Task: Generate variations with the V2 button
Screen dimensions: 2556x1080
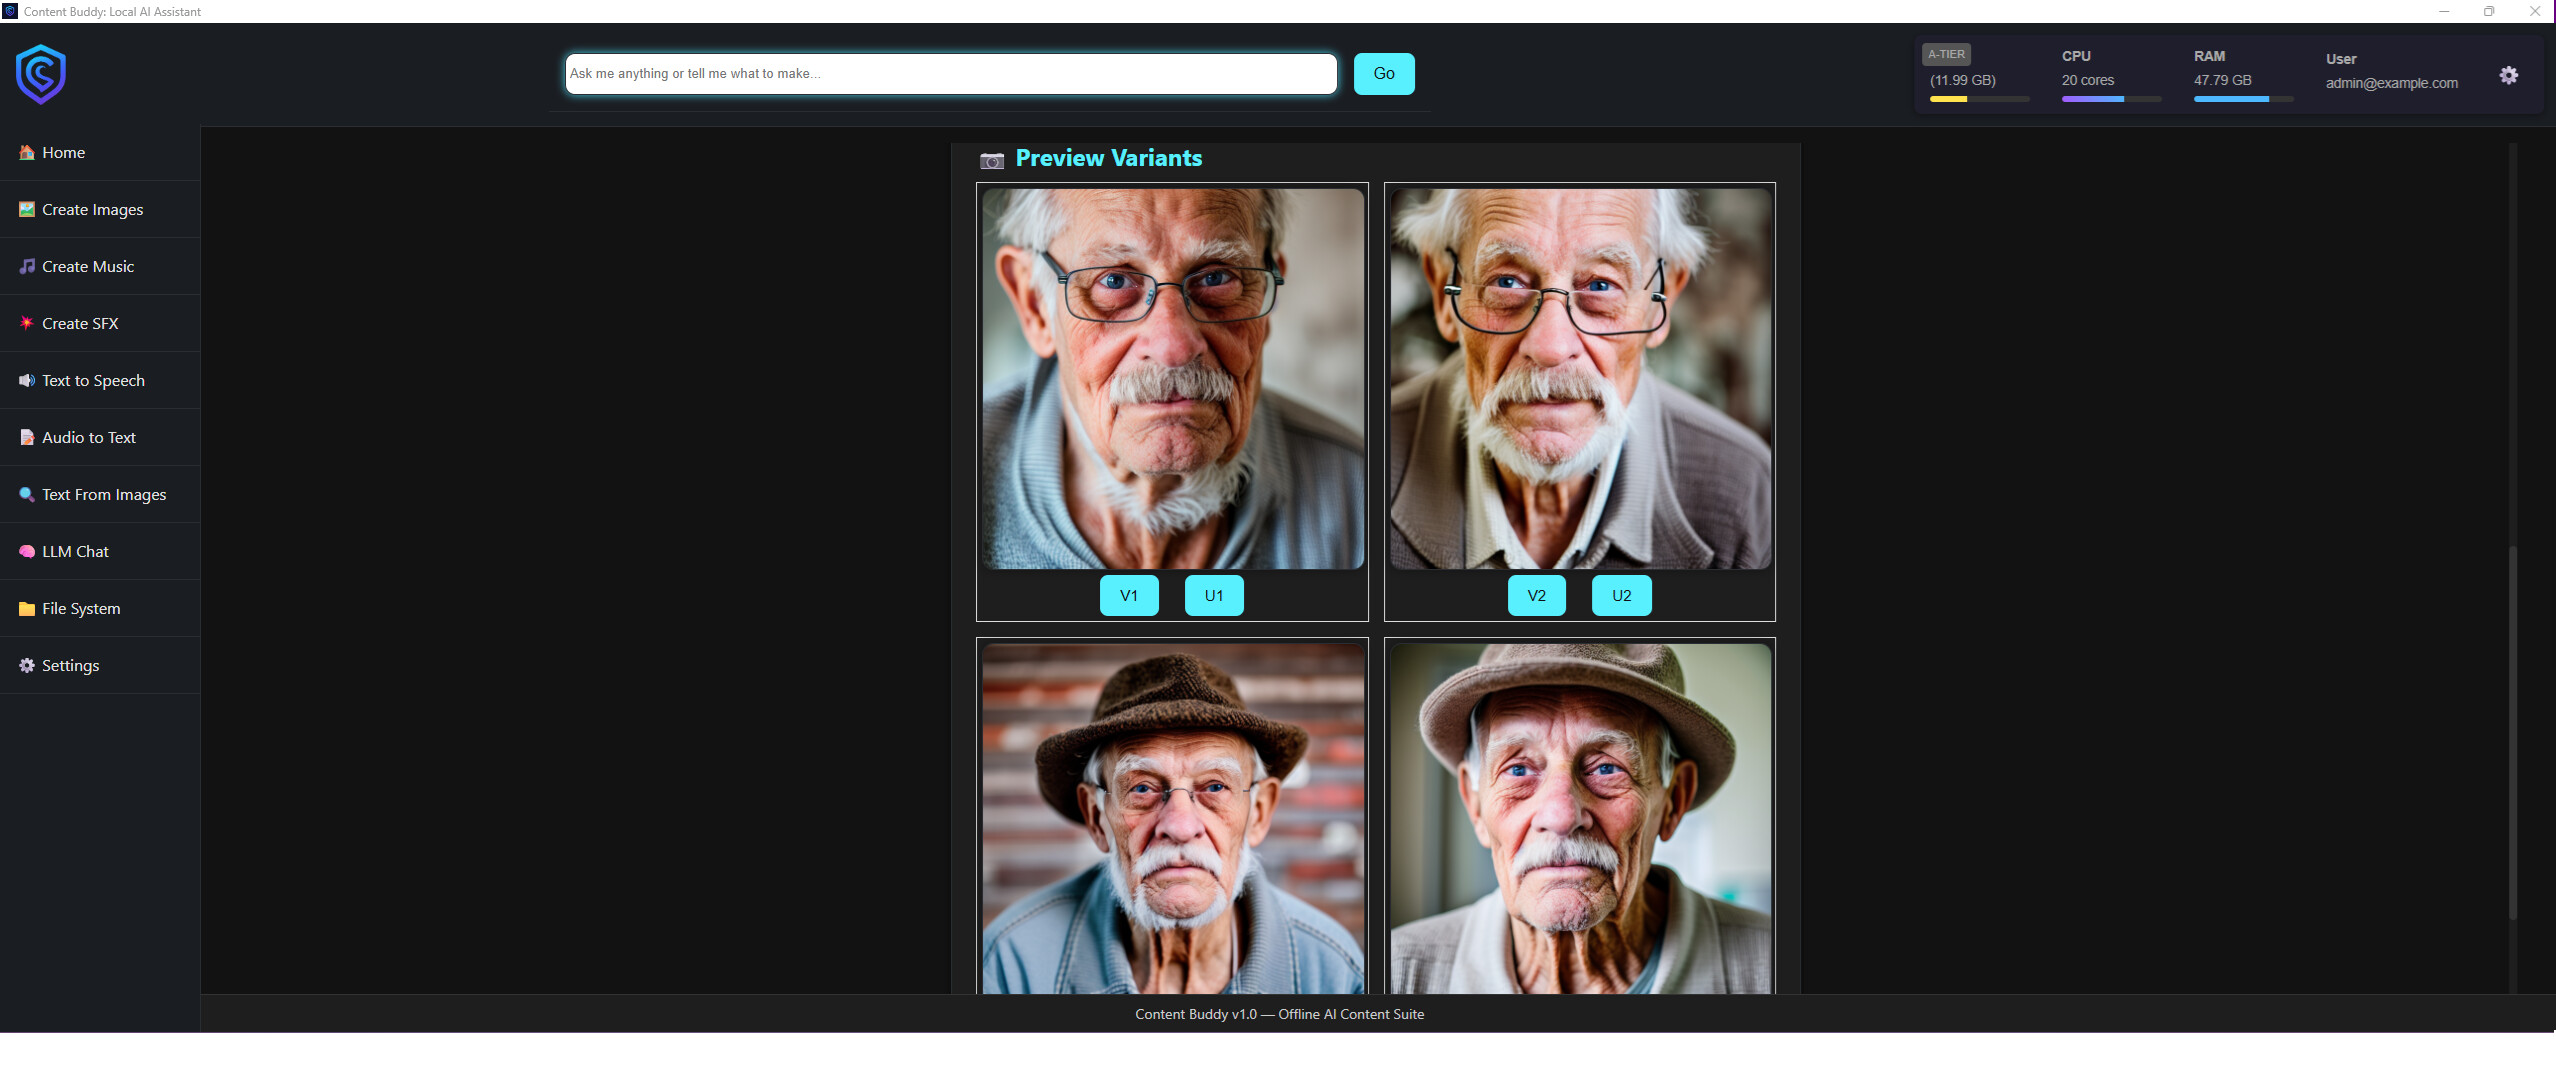Action: tap(1536, 595)
